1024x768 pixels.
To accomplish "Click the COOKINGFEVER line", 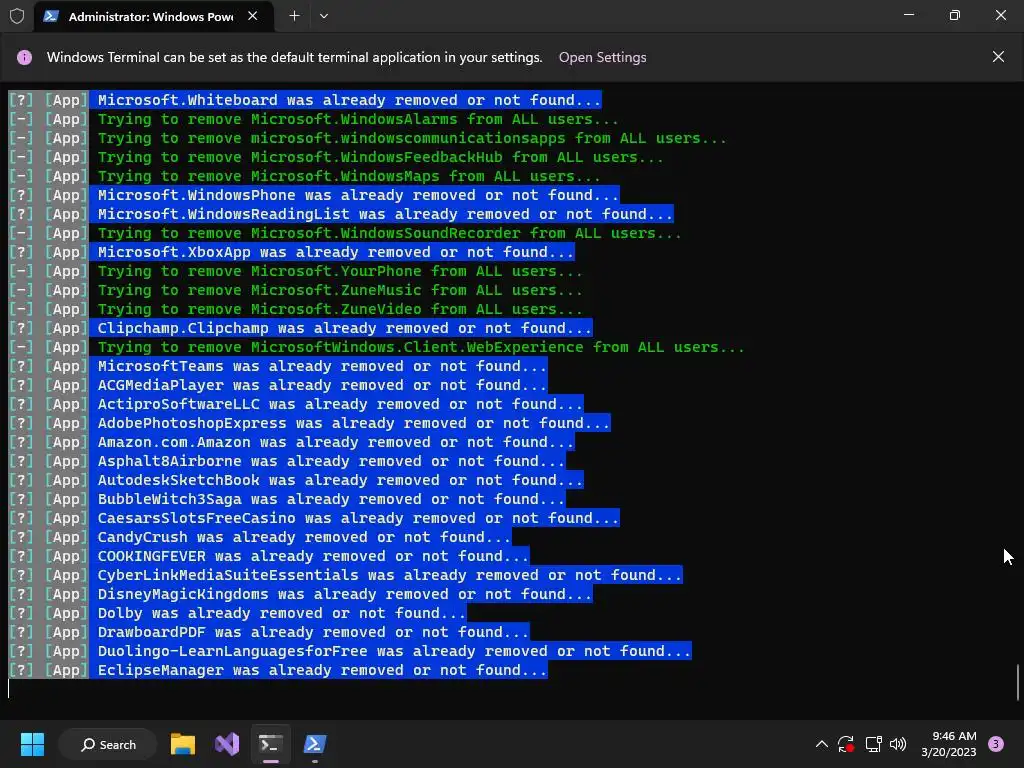I will [268, 556].
